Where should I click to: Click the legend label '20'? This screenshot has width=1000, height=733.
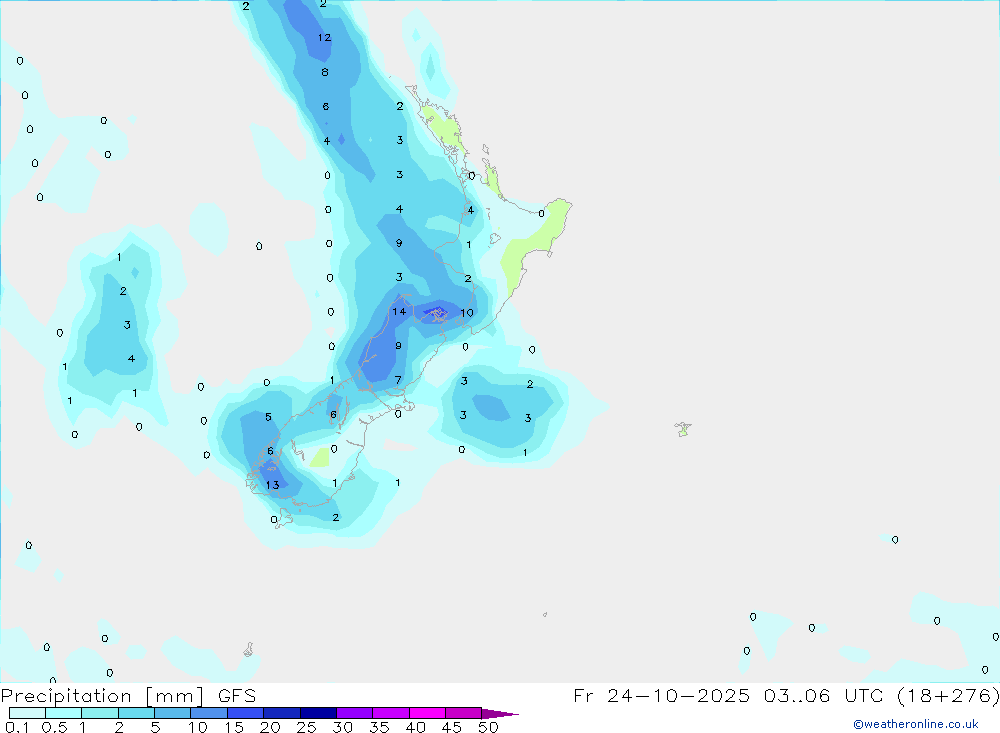pos(270,727)
